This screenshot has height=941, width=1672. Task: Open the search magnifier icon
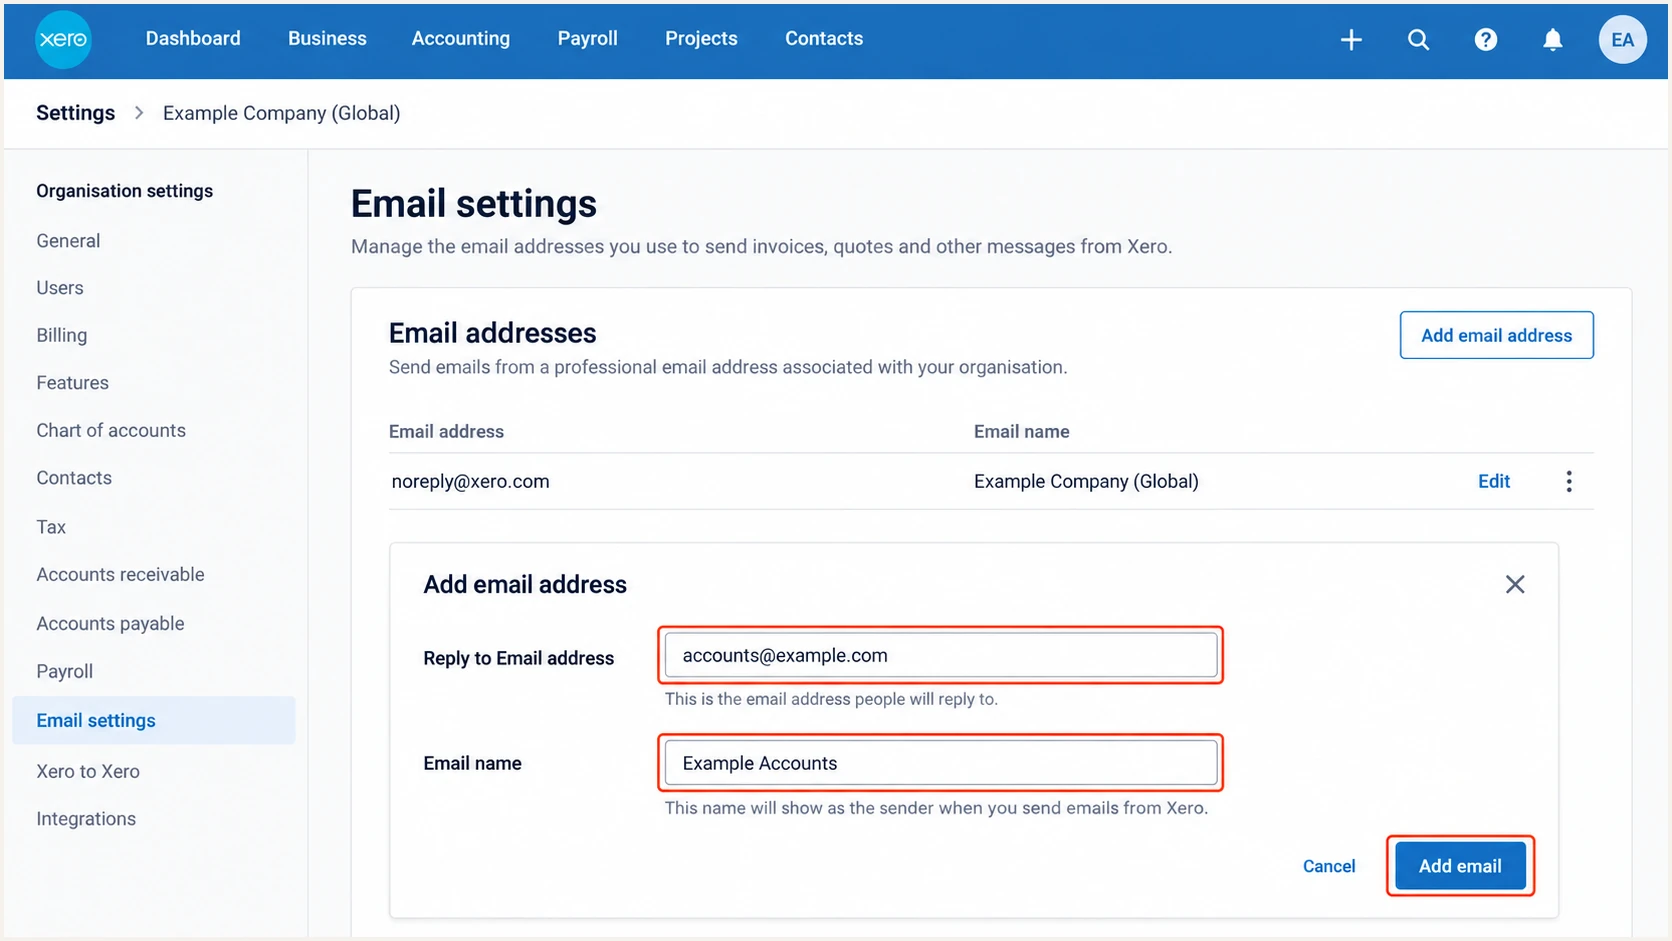coord(1418,40)
